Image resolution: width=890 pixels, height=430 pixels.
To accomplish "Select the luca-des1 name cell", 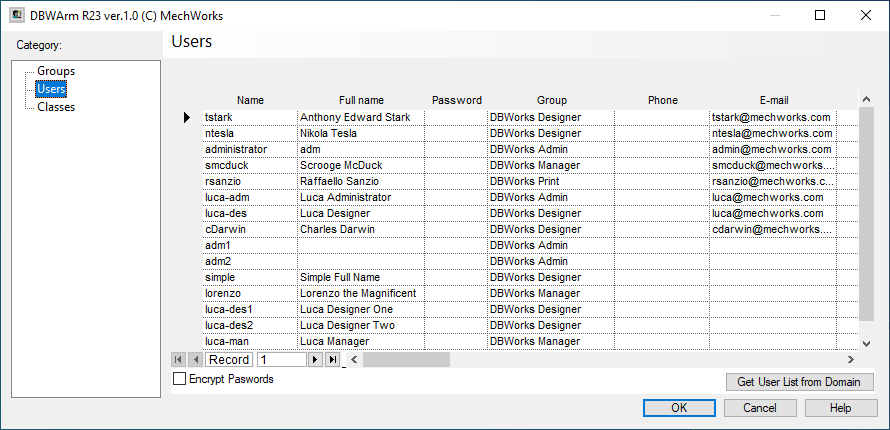I will coord(250,309).
